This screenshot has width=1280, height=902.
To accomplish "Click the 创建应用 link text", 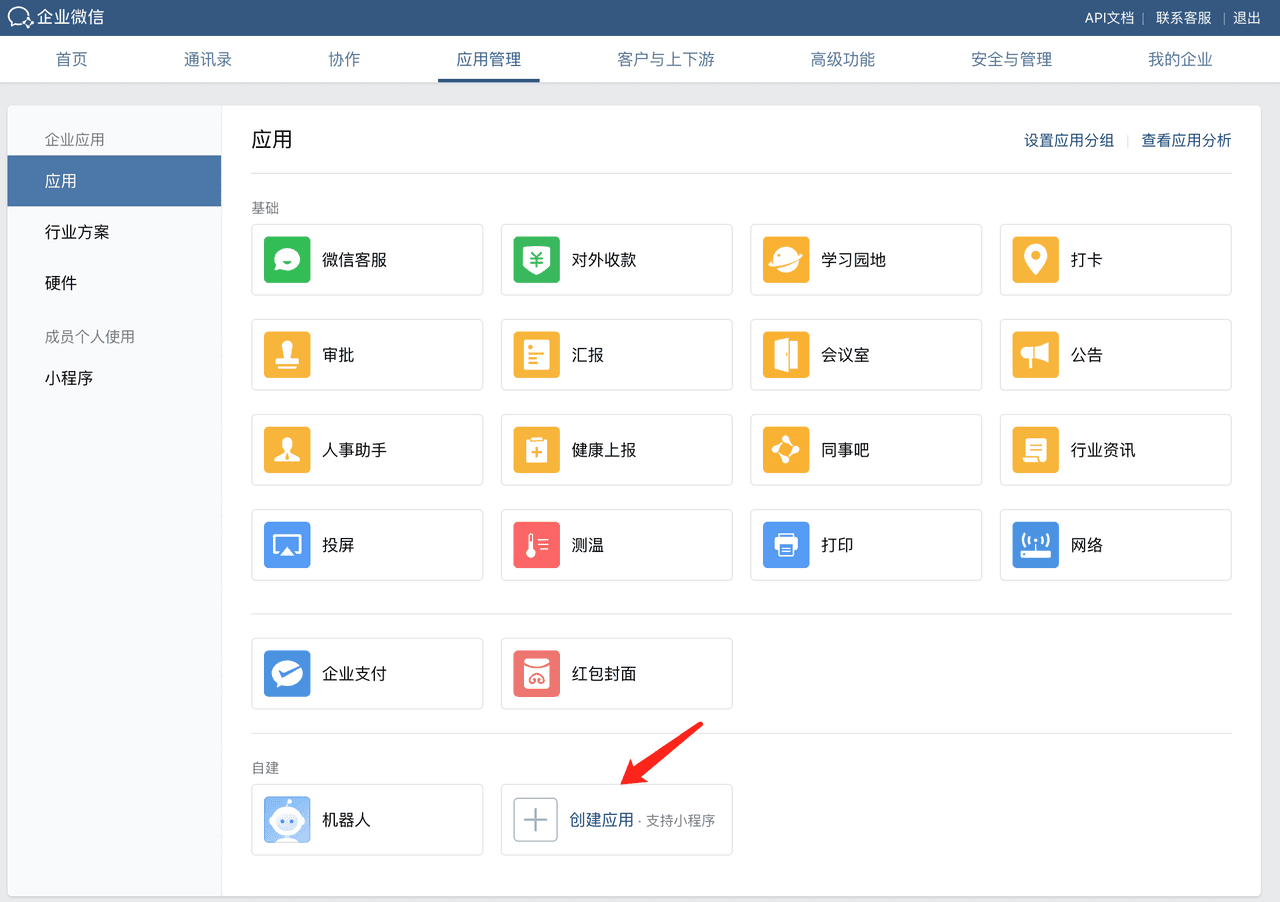I will (x=602, y=820).
